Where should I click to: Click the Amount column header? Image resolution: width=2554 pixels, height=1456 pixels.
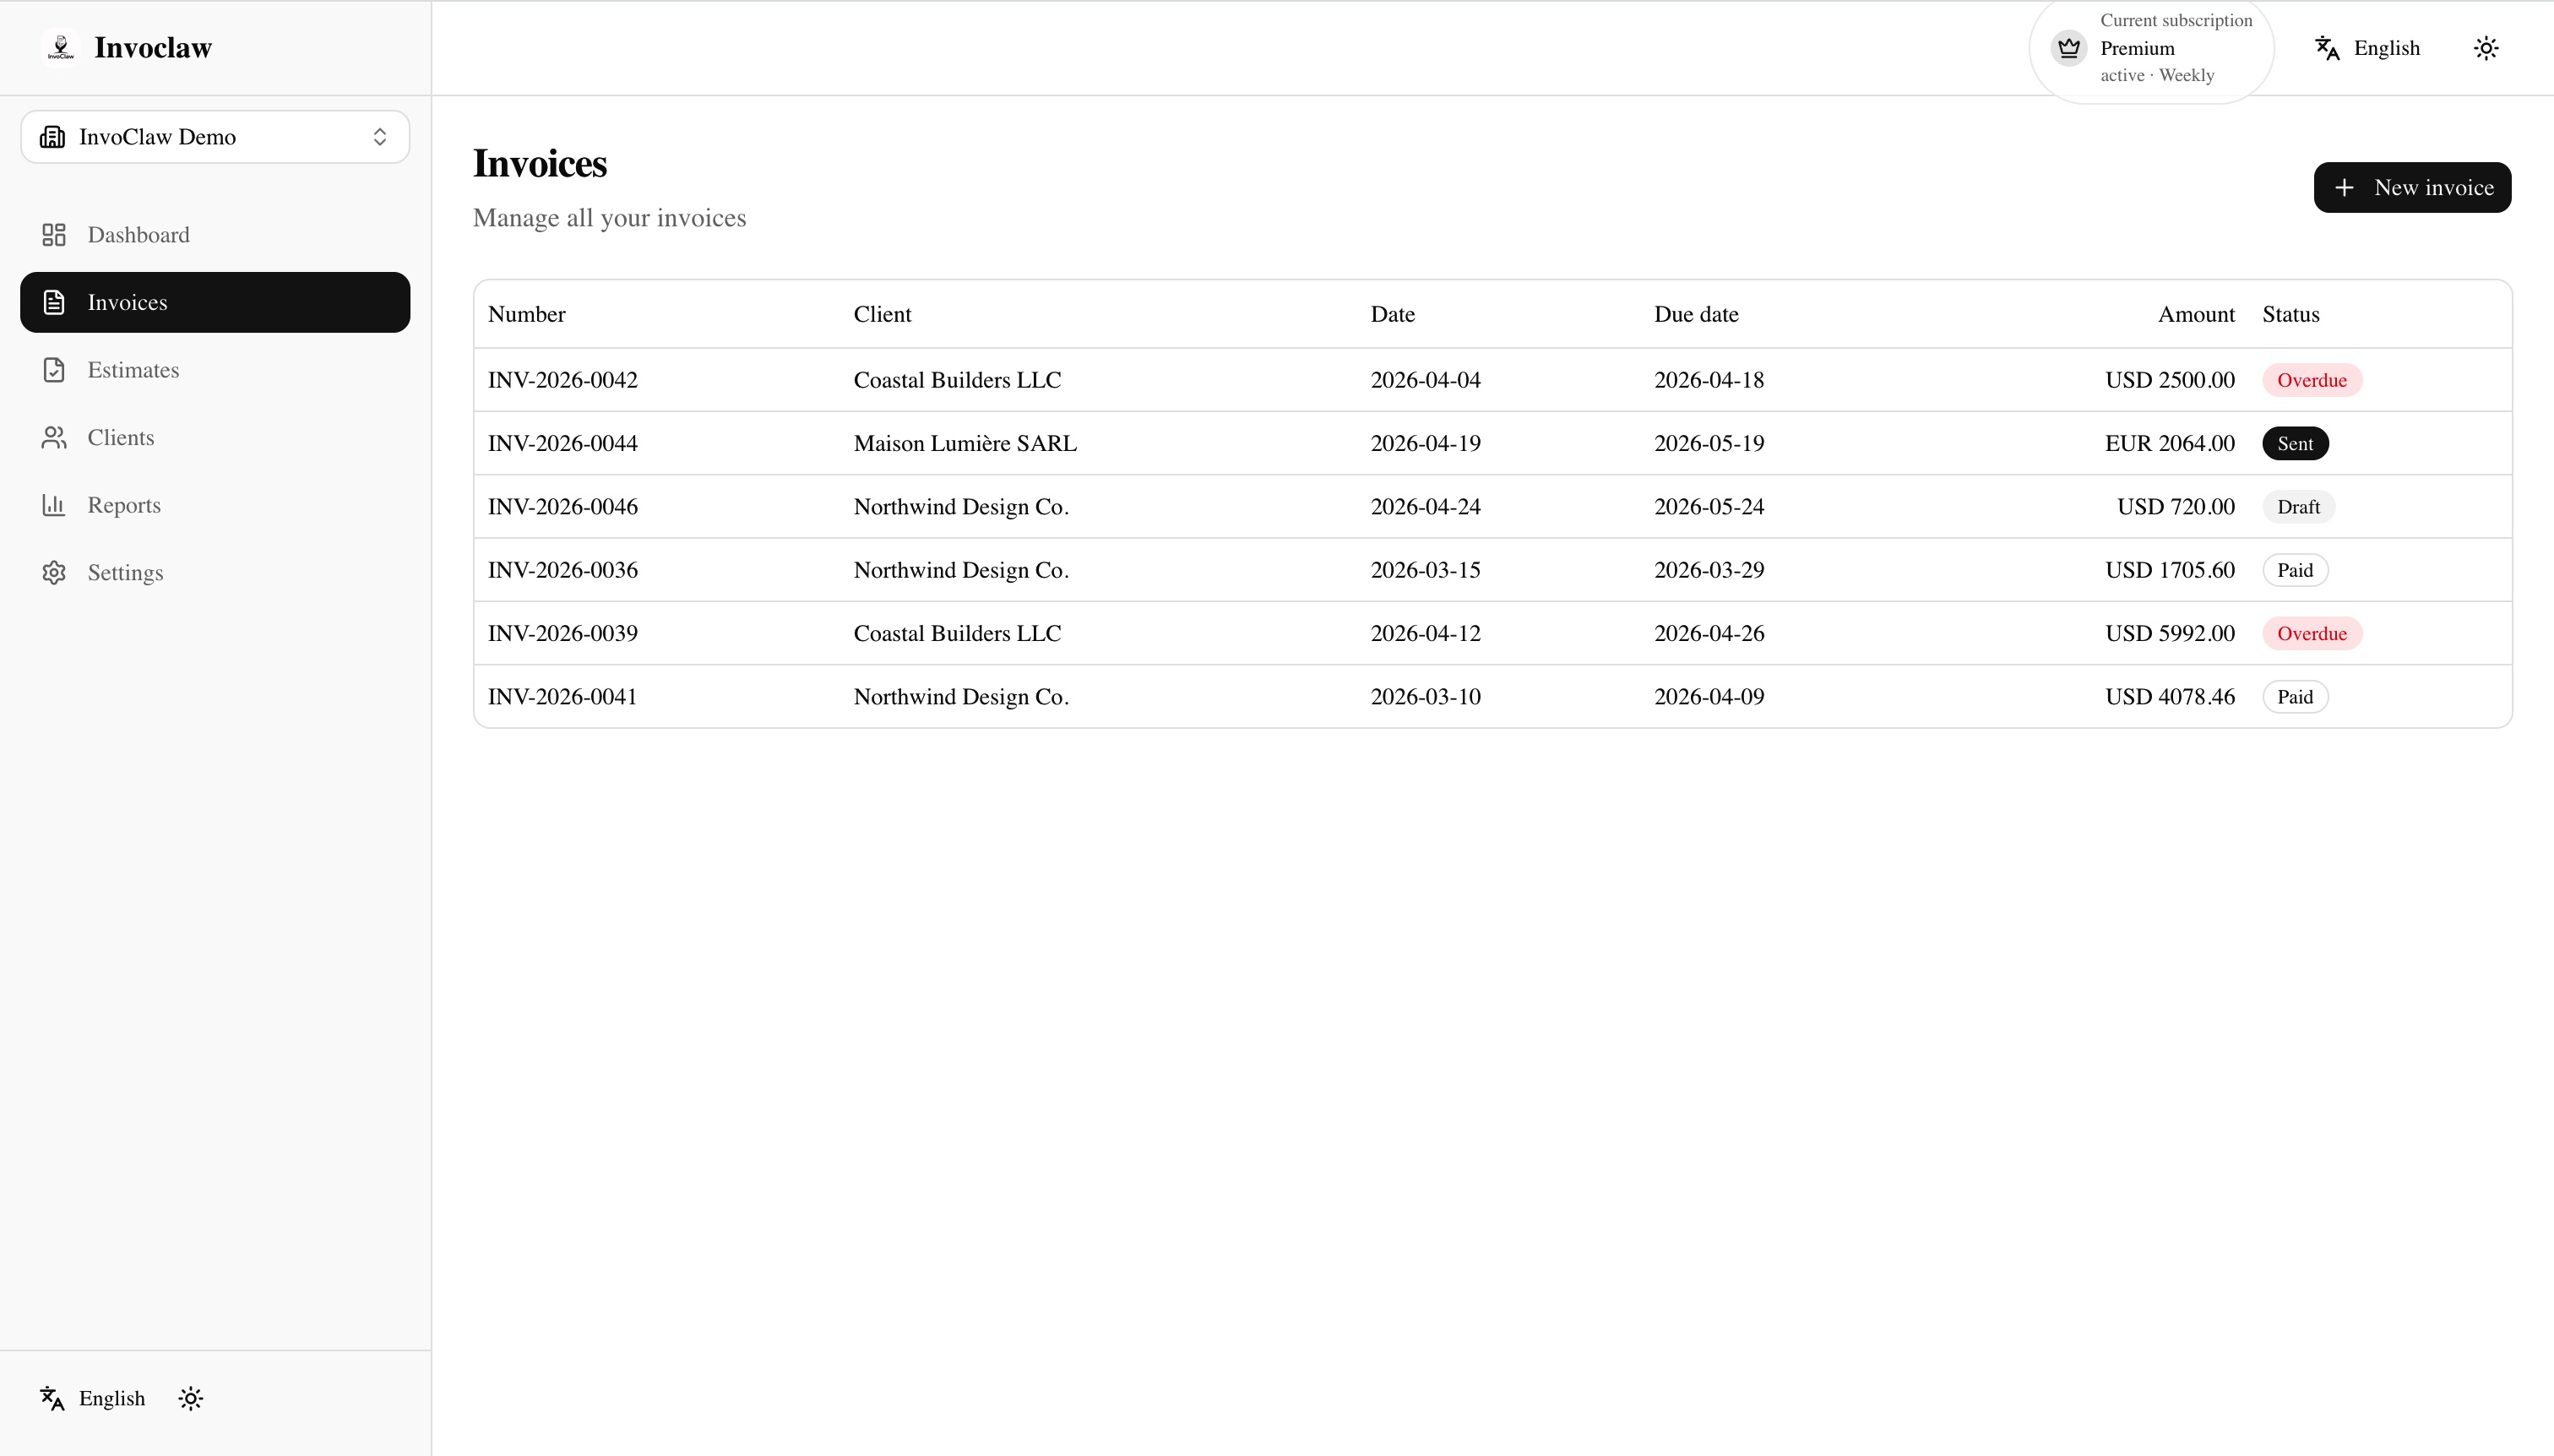pyautogui.click(x=2196, y=314)
